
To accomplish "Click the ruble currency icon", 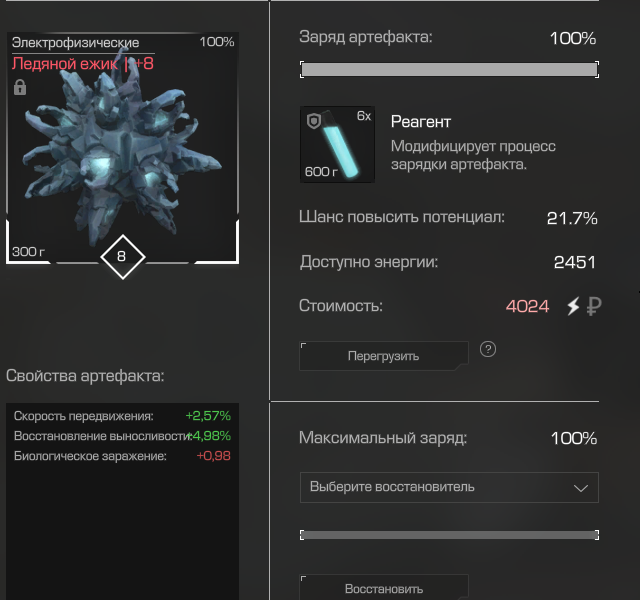I will point(594,306).
